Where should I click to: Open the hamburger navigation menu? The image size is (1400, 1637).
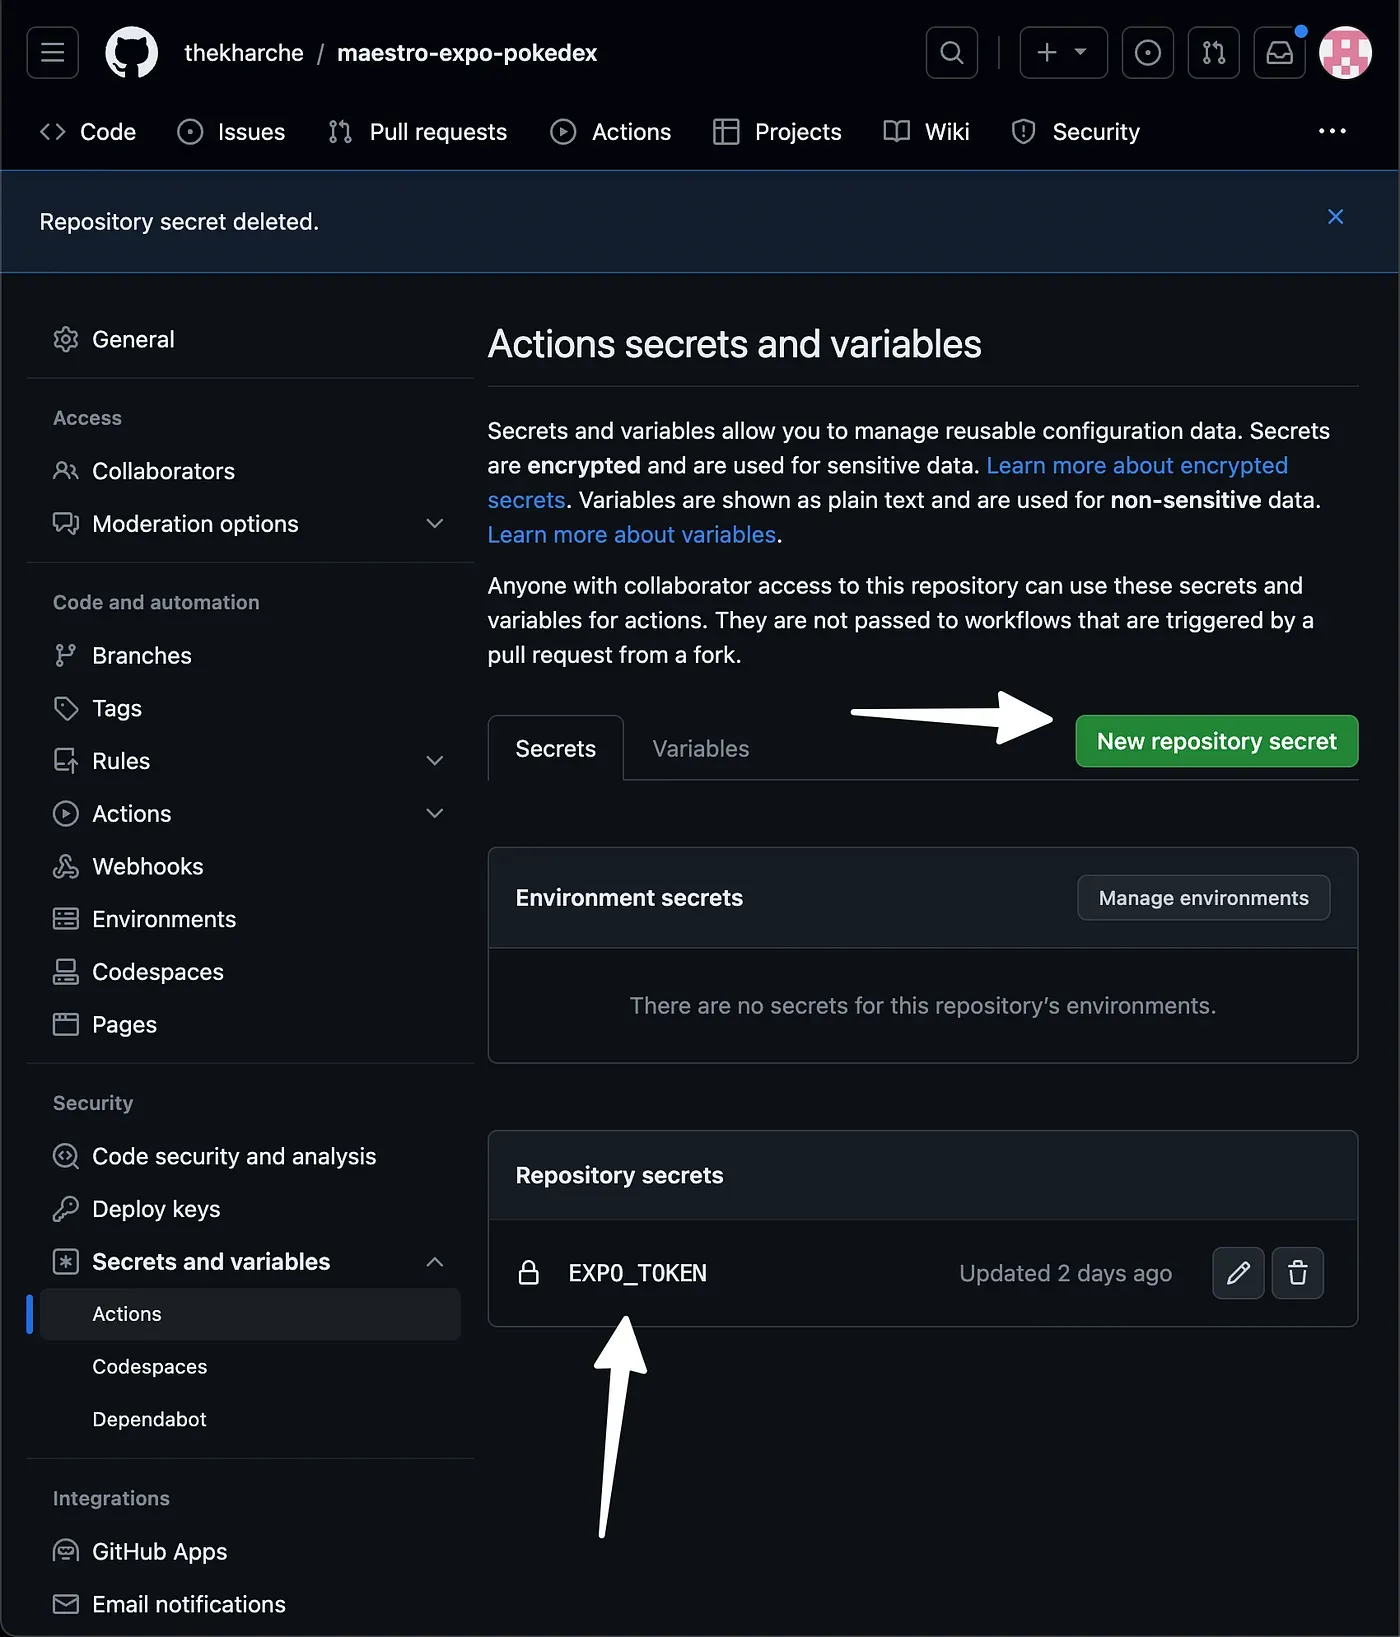(x=53, y=53)
